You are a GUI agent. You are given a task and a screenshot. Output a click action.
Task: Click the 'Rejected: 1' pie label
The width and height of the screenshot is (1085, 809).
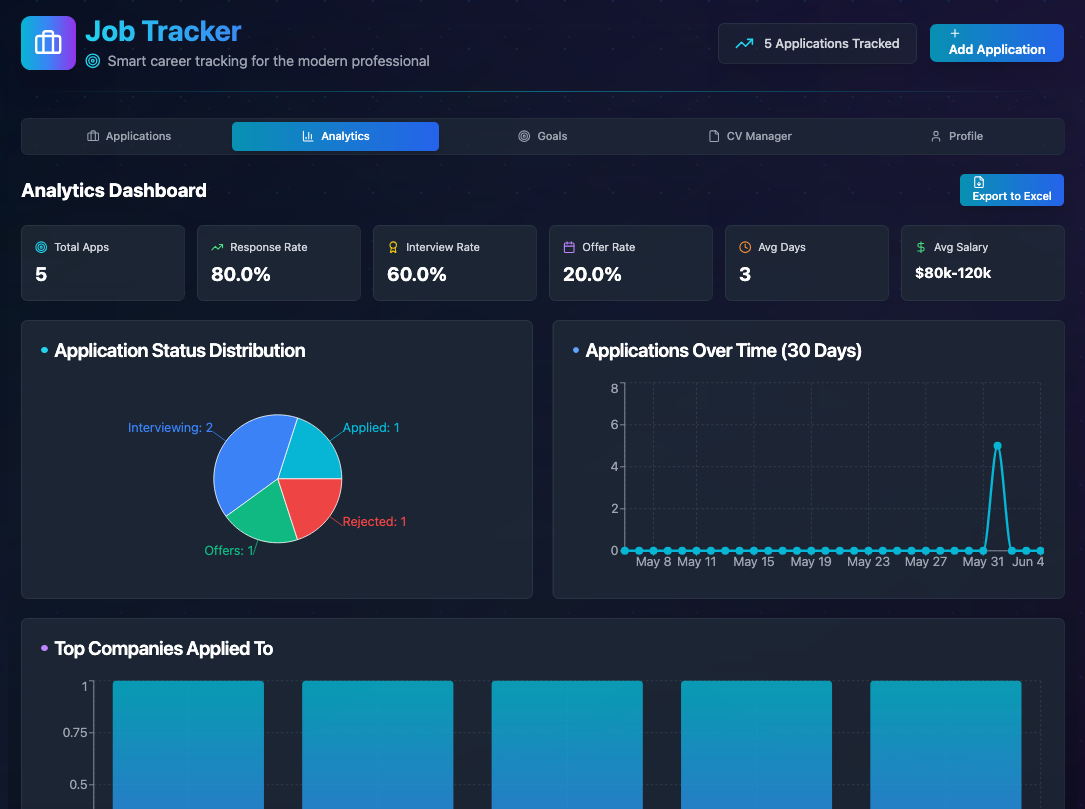point(374,522)
